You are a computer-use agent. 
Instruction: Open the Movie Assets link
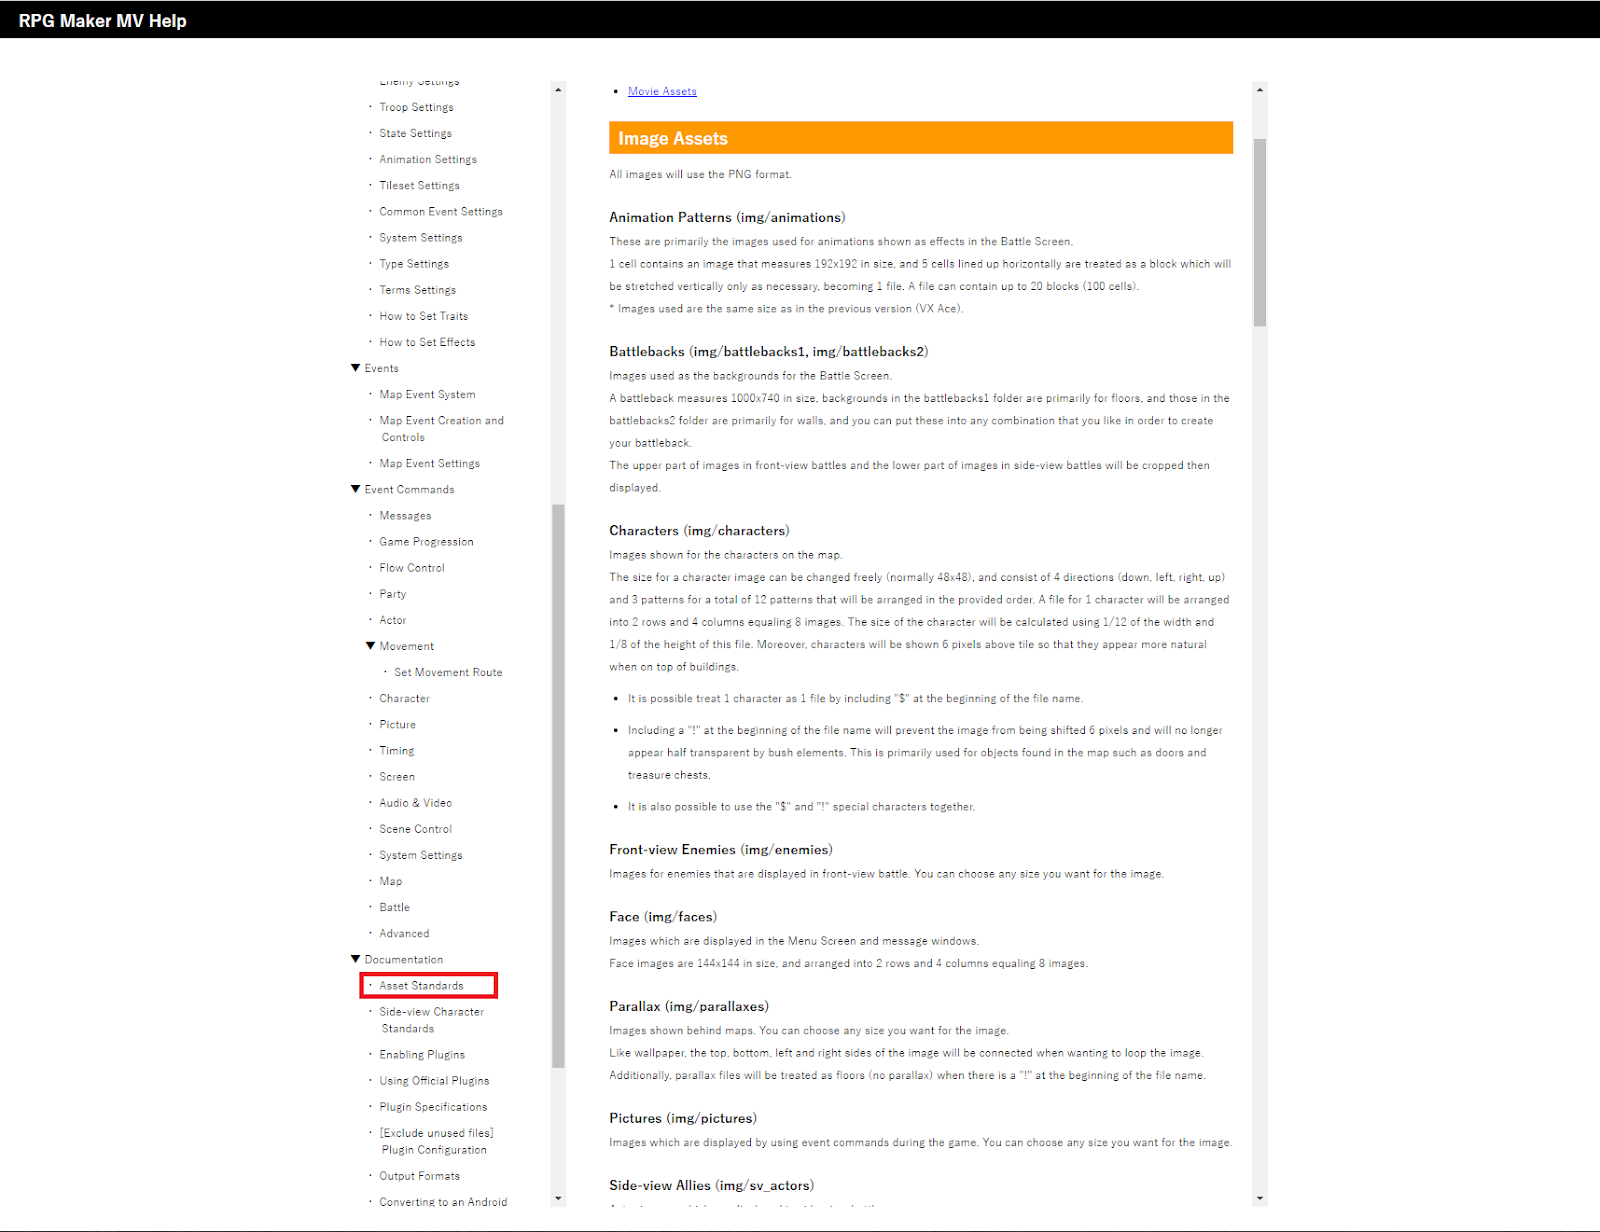[x=662, y=91]
